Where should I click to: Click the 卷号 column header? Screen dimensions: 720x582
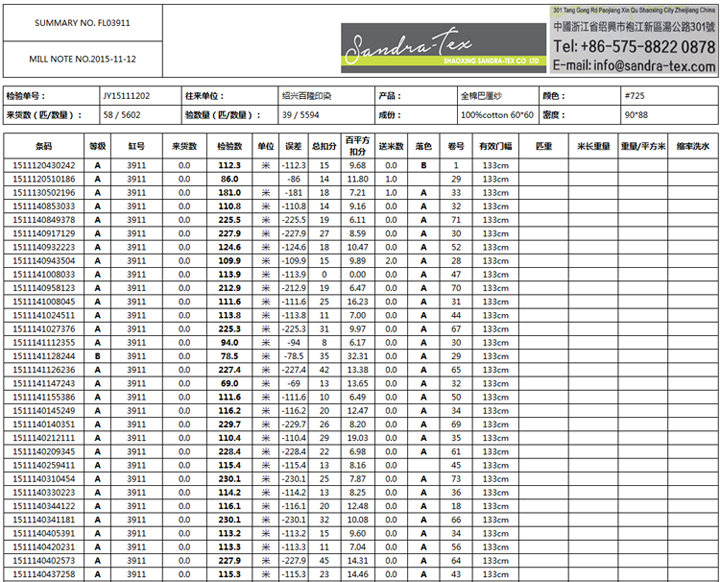point(456,146)
